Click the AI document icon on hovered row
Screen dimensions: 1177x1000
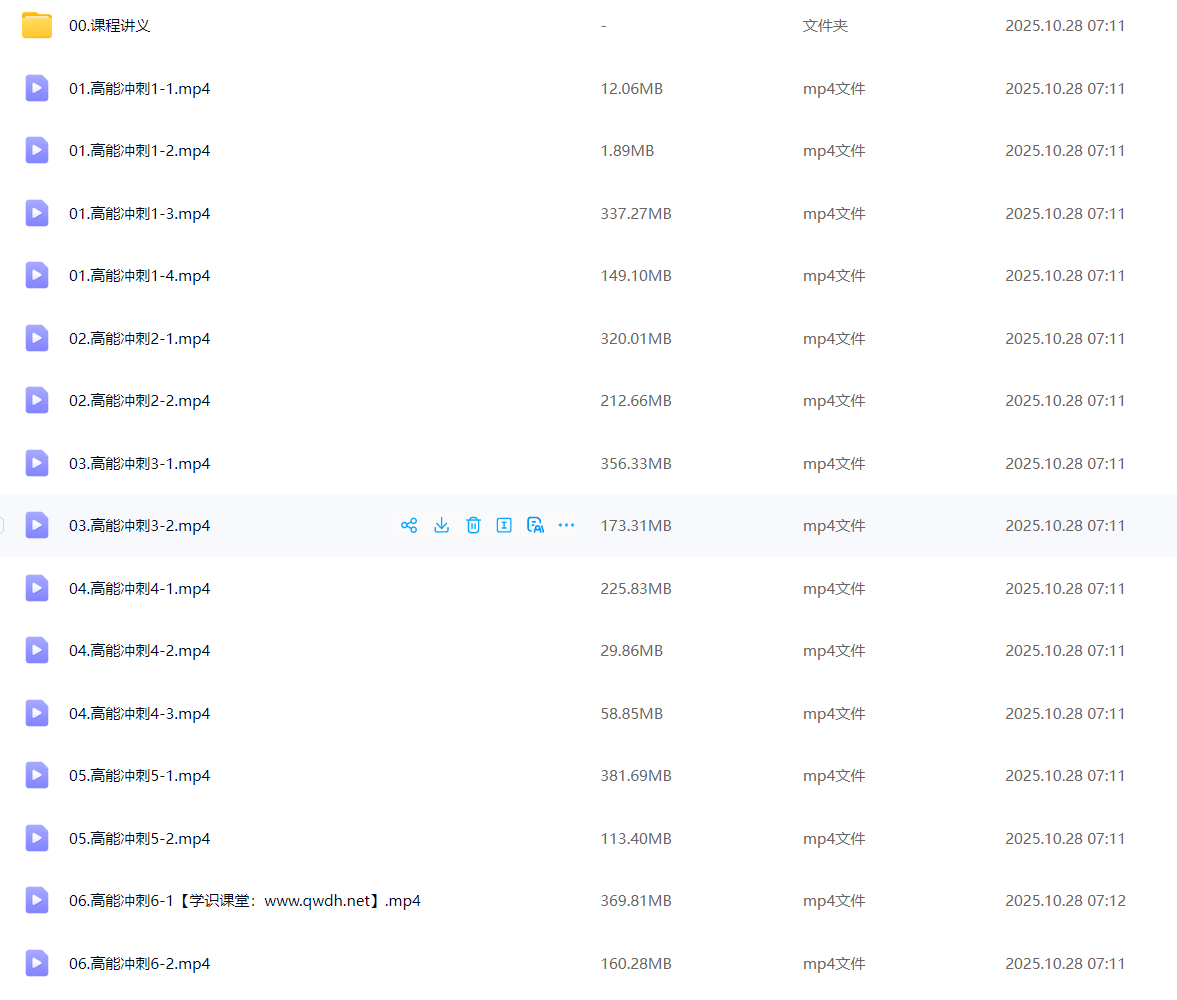535,525
